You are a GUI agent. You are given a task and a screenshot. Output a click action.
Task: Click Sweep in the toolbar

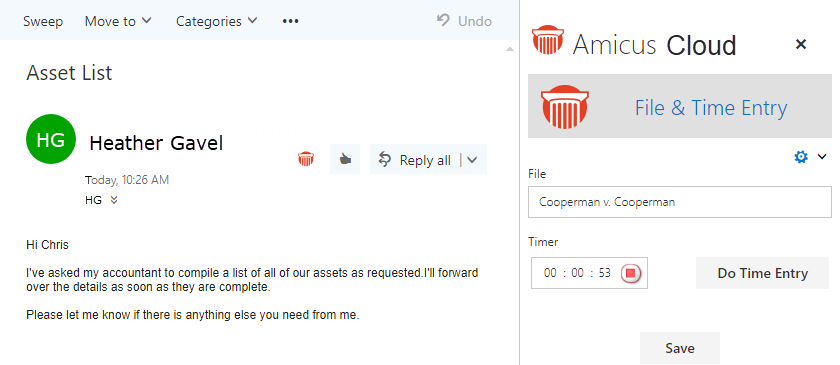43,21
